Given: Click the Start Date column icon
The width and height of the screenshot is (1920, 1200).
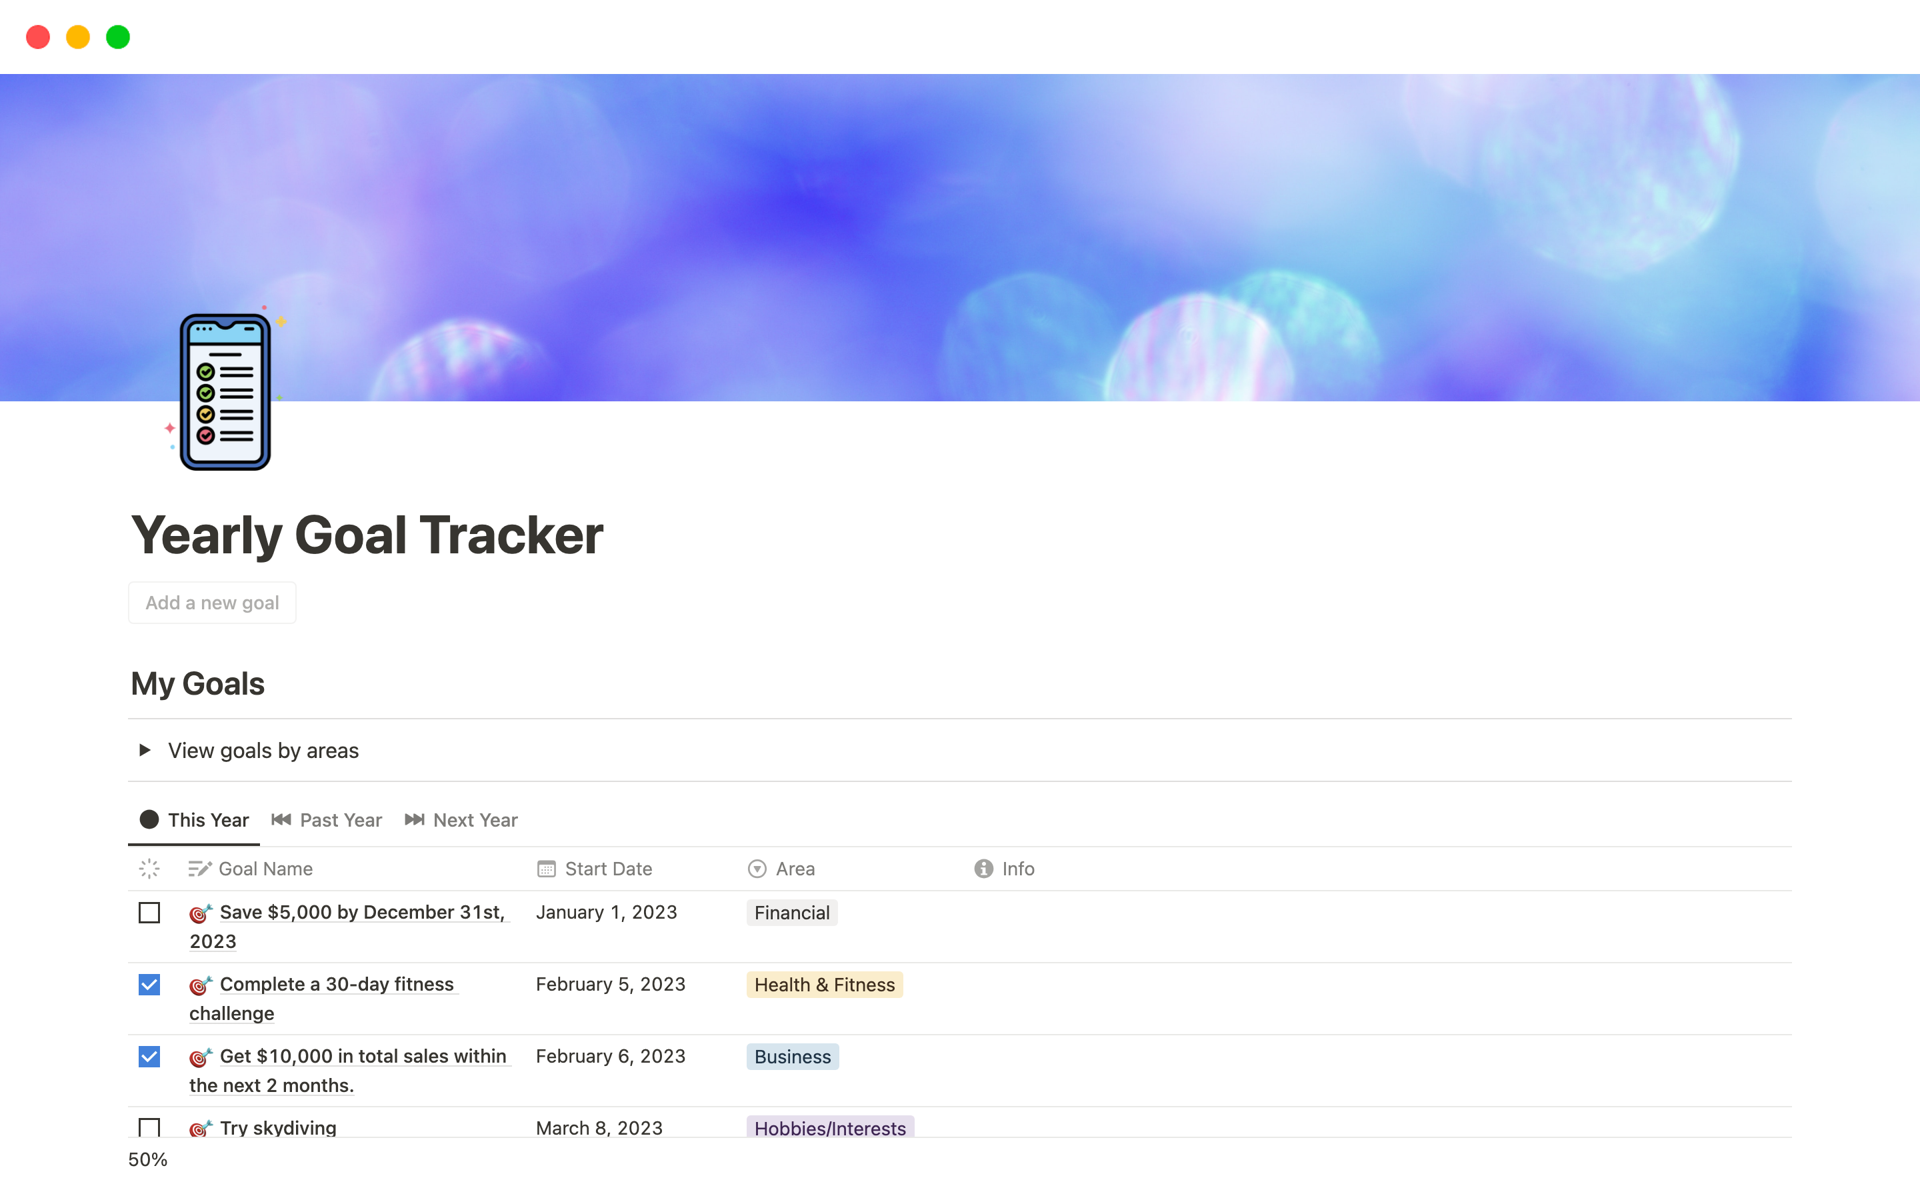Looking at the screenshot, I should coord(546,868).
